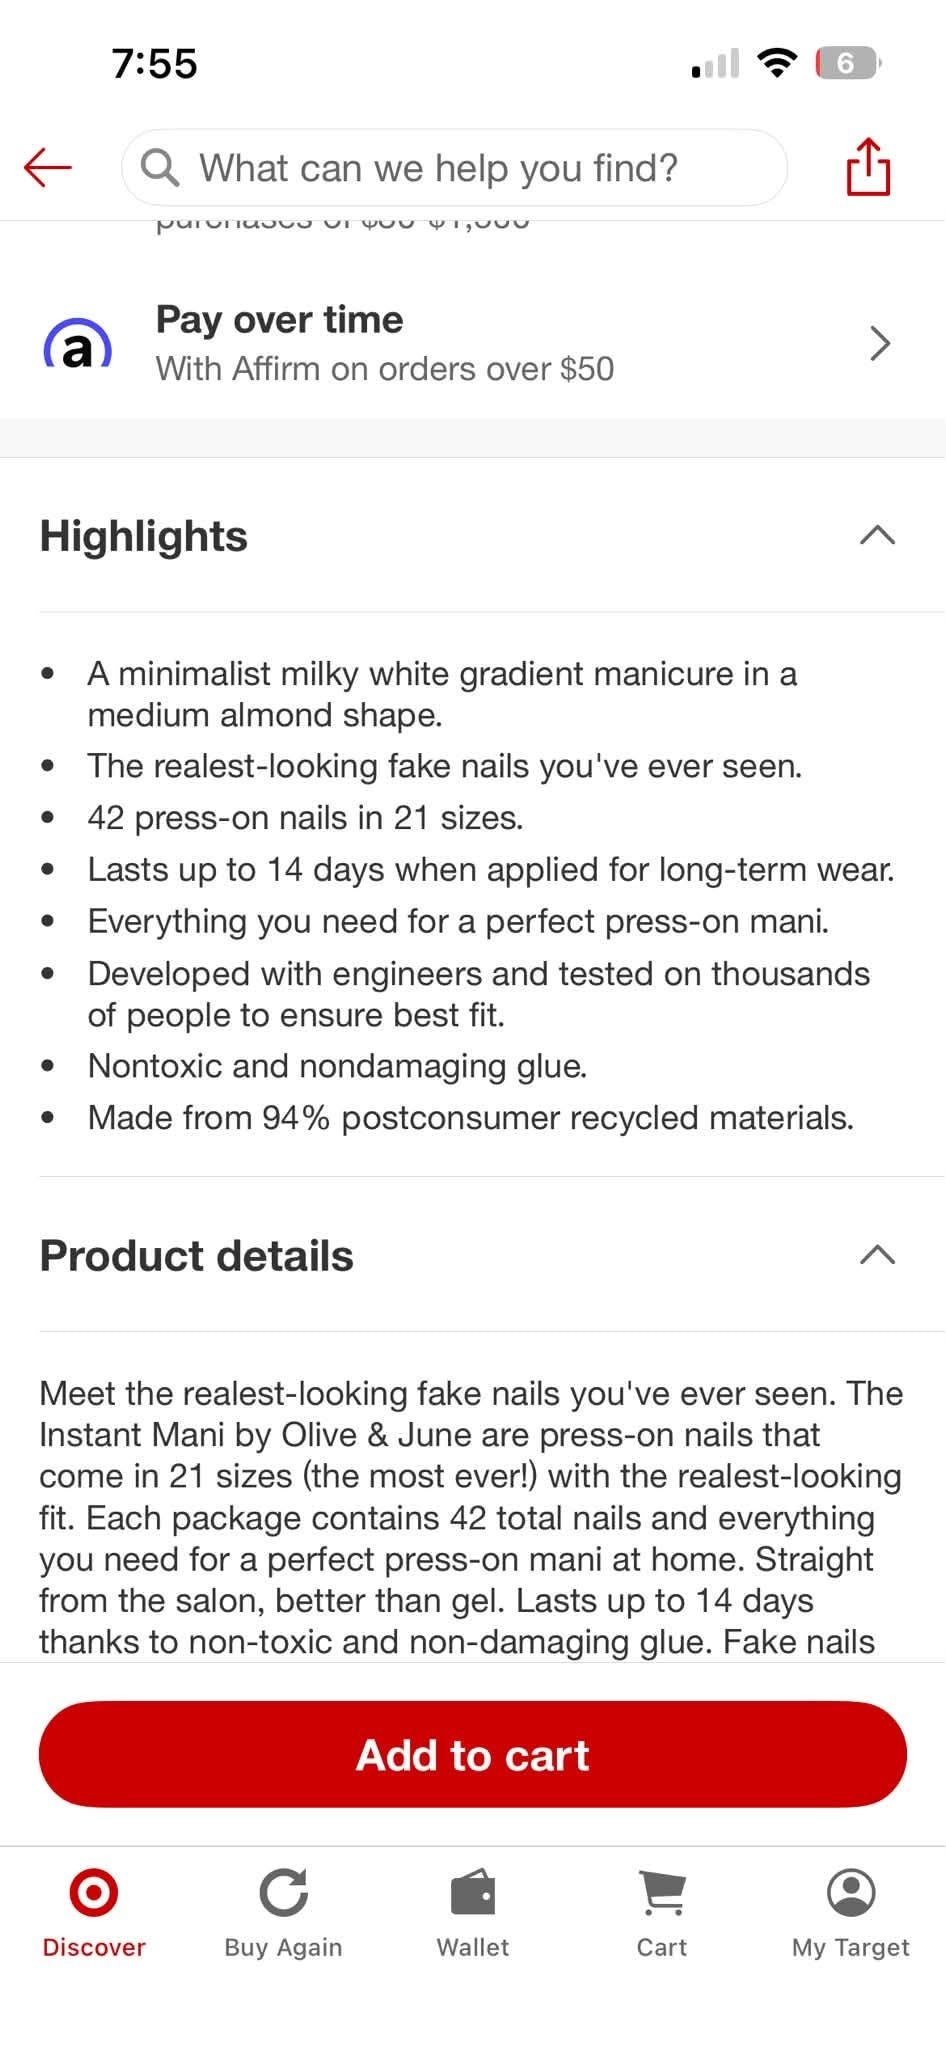Tap the Product details heading
The height and width of the screenshot is (2048, 946).
click(196, 1255)
